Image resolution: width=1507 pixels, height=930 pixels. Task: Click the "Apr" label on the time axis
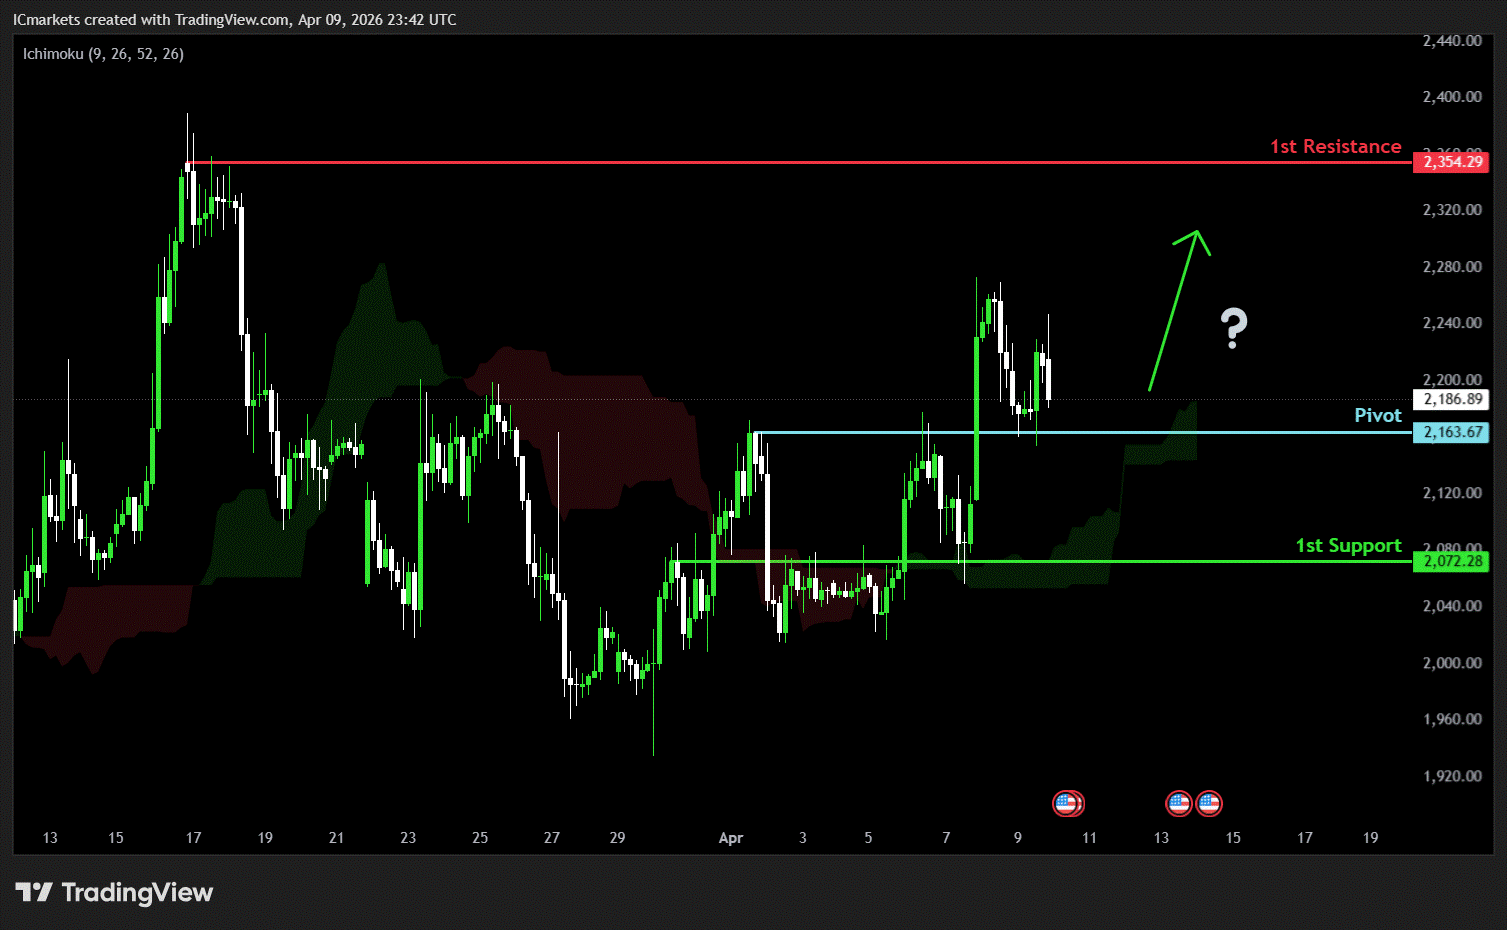tap(730, 838)
